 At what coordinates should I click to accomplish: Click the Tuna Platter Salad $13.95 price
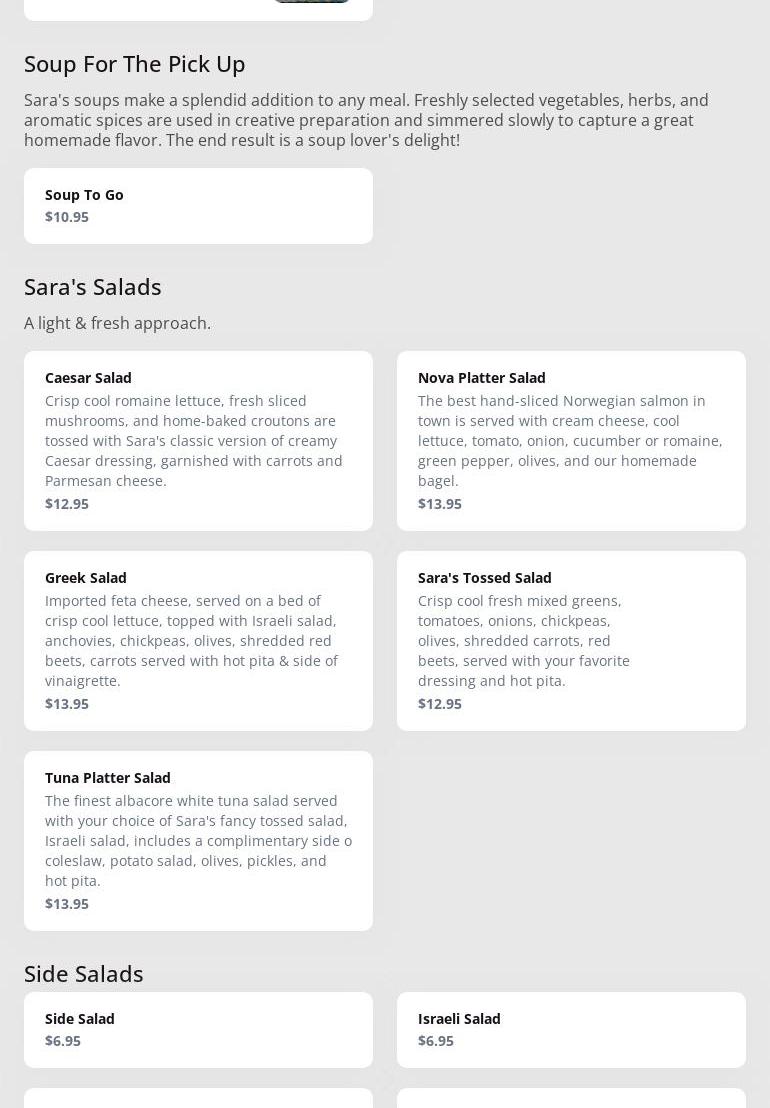tap(67, 904)
